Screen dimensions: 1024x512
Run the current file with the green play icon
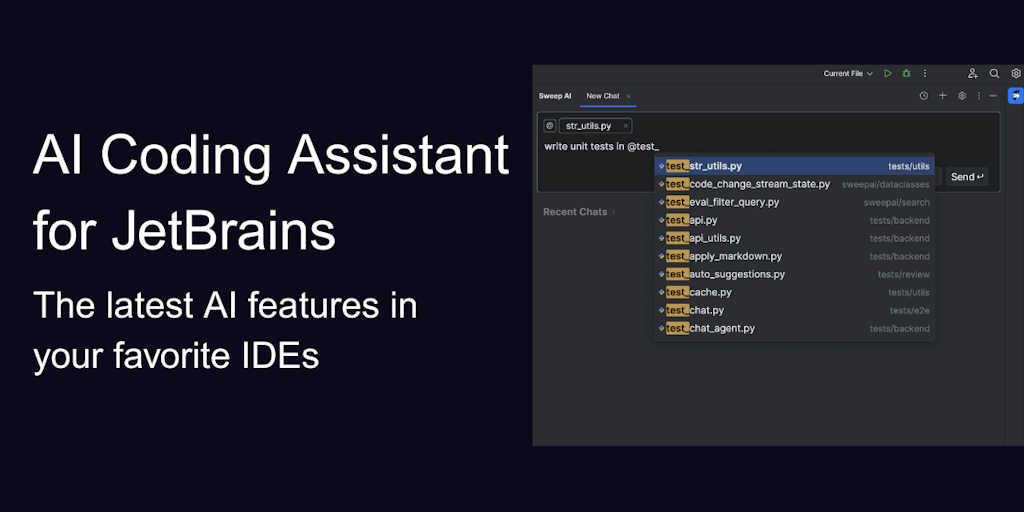click(888, 74)
